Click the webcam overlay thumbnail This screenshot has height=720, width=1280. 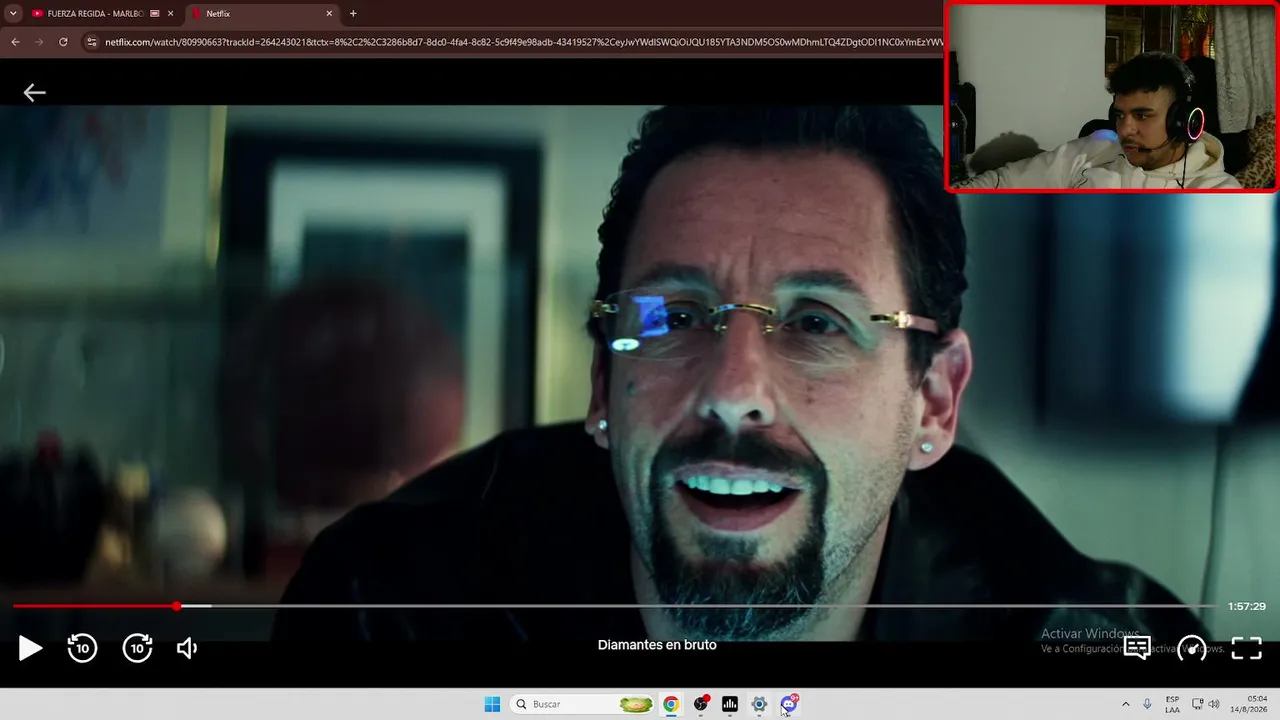click(1112, 96)
